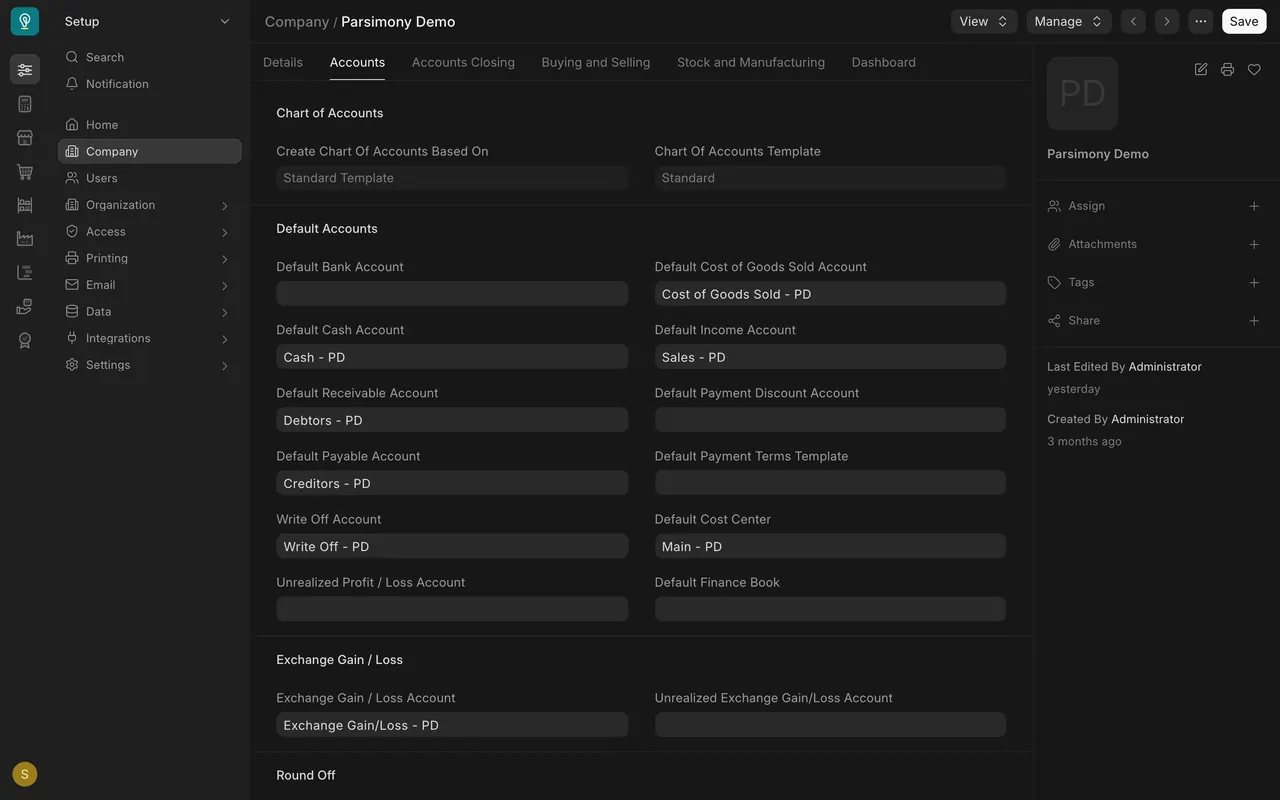Click the app logo icon in the sidebar
Viewport: 1280px width, 800px height.
click(25, 21)
